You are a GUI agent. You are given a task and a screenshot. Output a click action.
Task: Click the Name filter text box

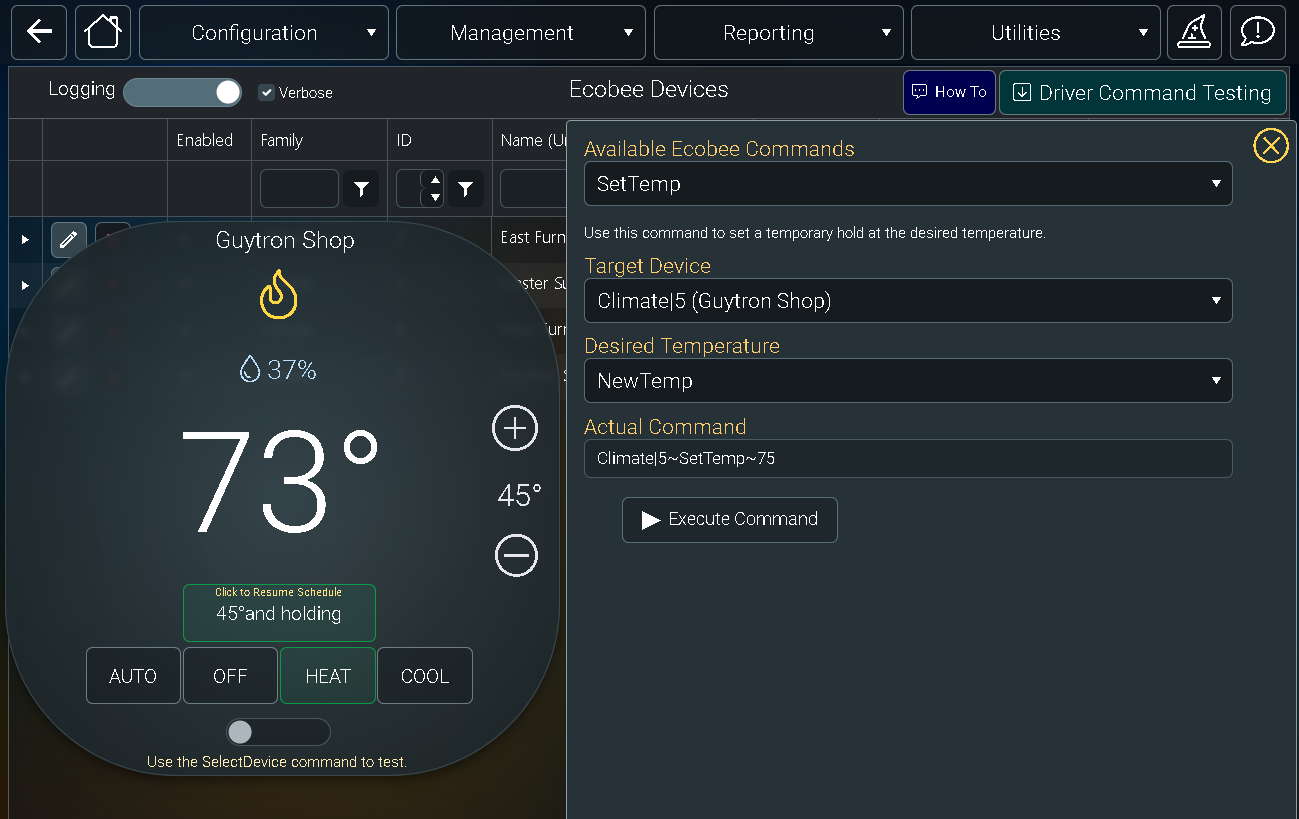point(533,188)
